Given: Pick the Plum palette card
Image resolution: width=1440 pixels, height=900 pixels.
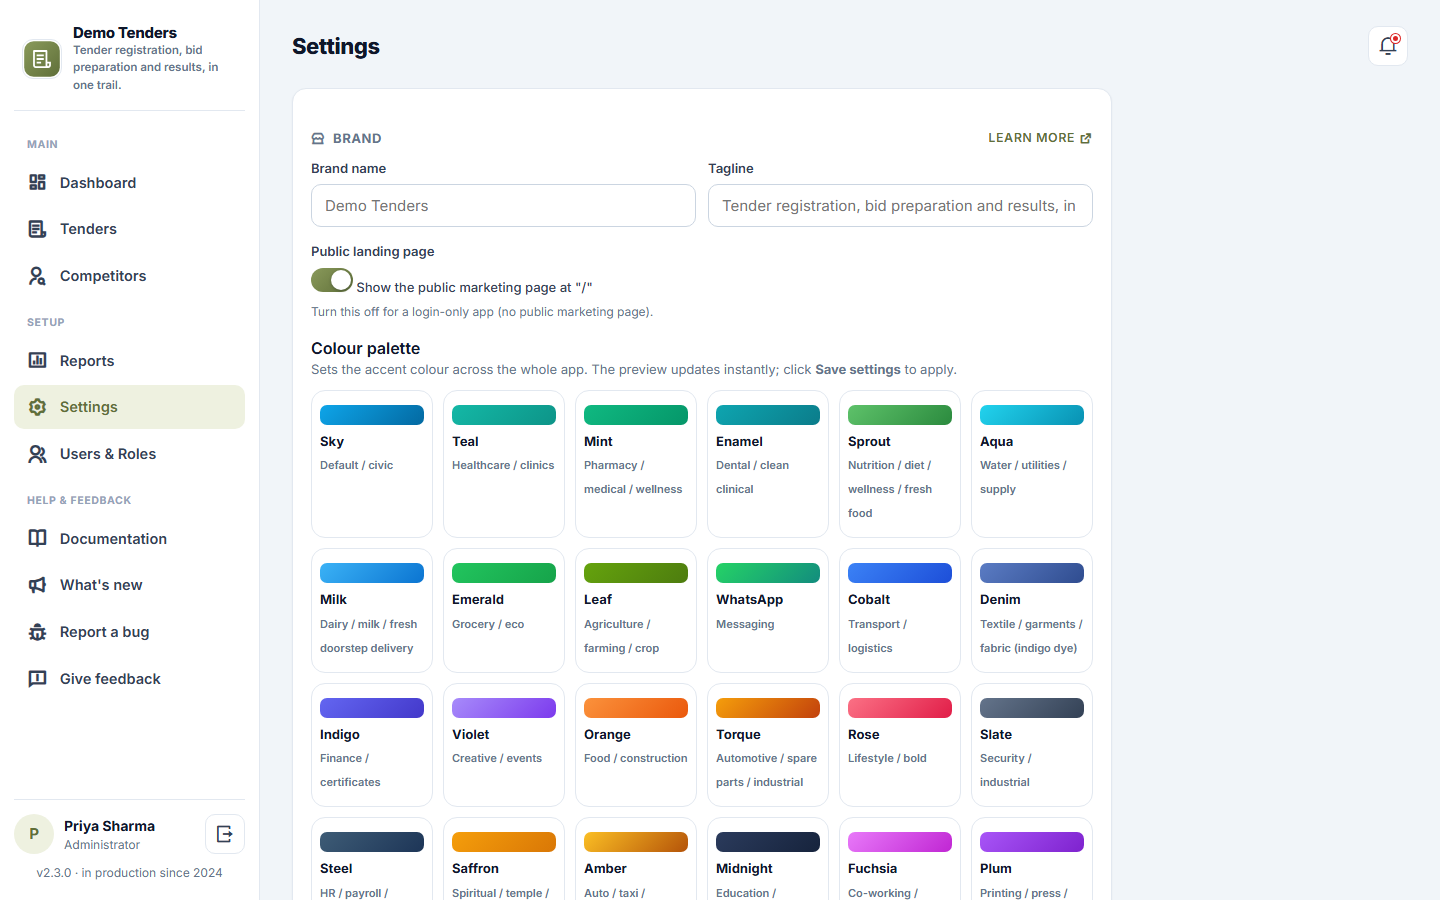Looking at the screenshot, I should [1032, 859].
